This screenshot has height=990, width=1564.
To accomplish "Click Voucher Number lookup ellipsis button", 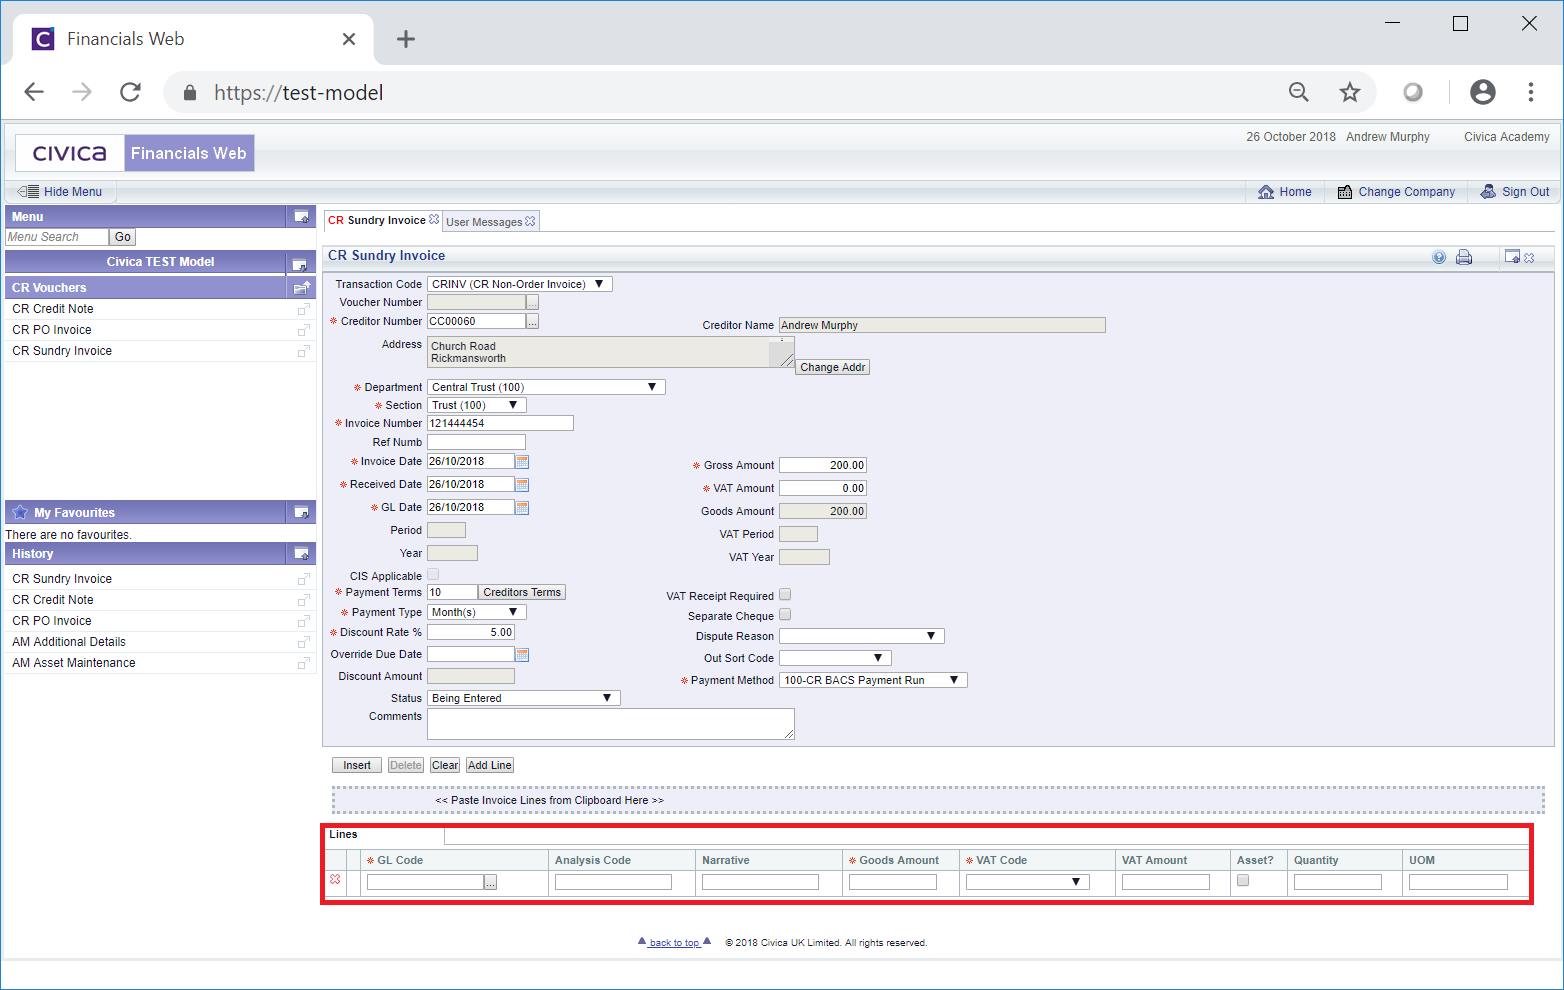I will pos(532,302).
